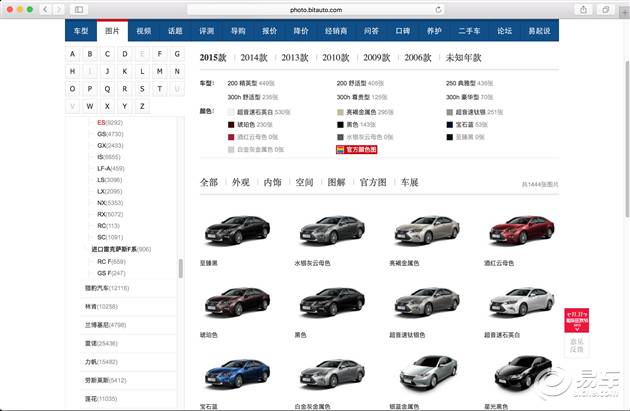This screenshot has width=630, height=411.
Task: Open the 经销商 navigation tab
Action: 336,31
